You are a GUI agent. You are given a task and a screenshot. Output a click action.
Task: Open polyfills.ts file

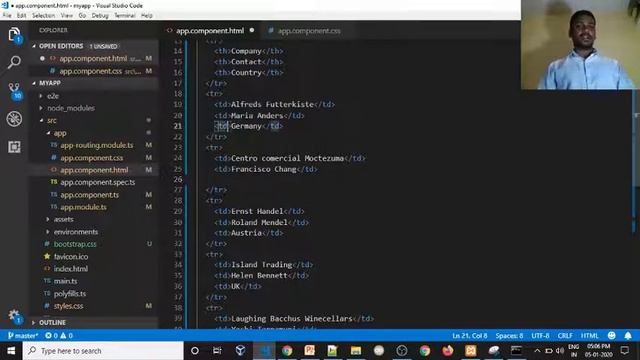[70, 293]
